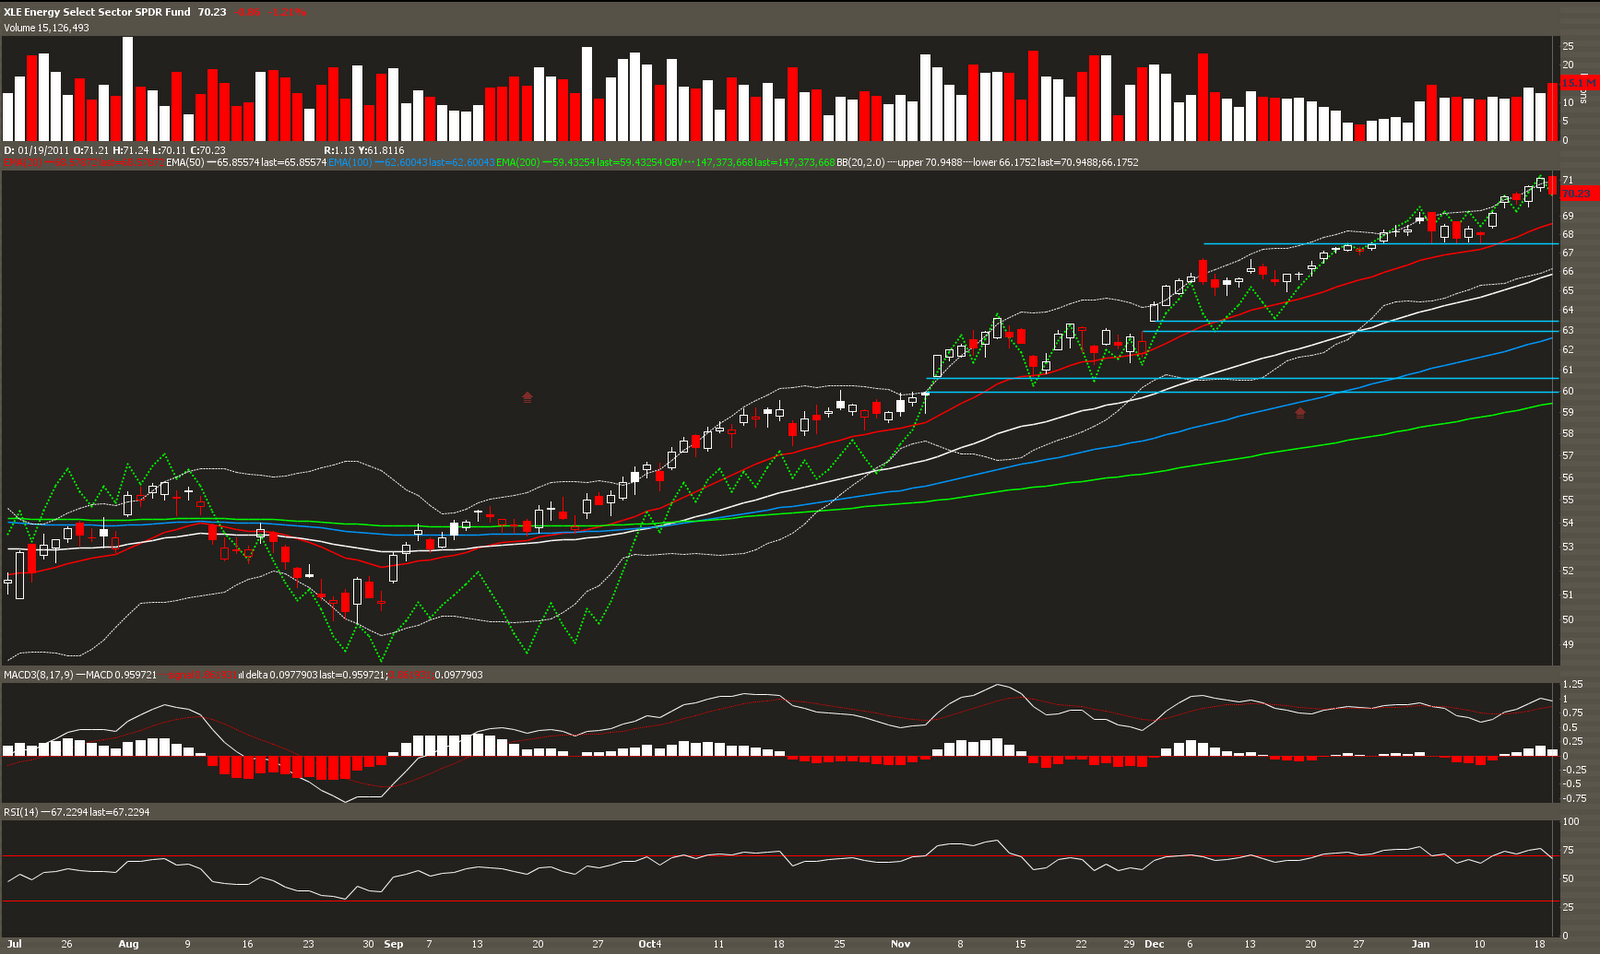Image resolution: width=1600 pixels, height=954 pixels.
Task: Click the 49 label on the price axis
Action: pos(1568,644)
